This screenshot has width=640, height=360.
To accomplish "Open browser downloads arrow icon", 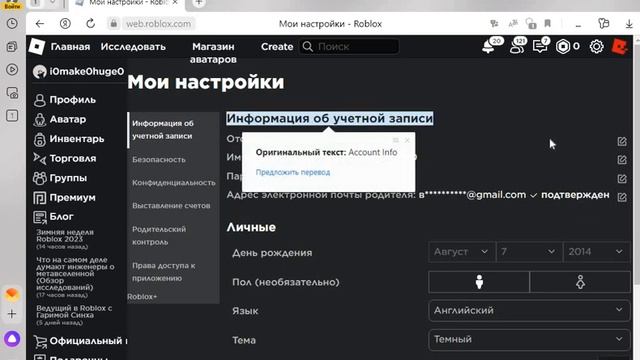I will (x=629, y=24).
